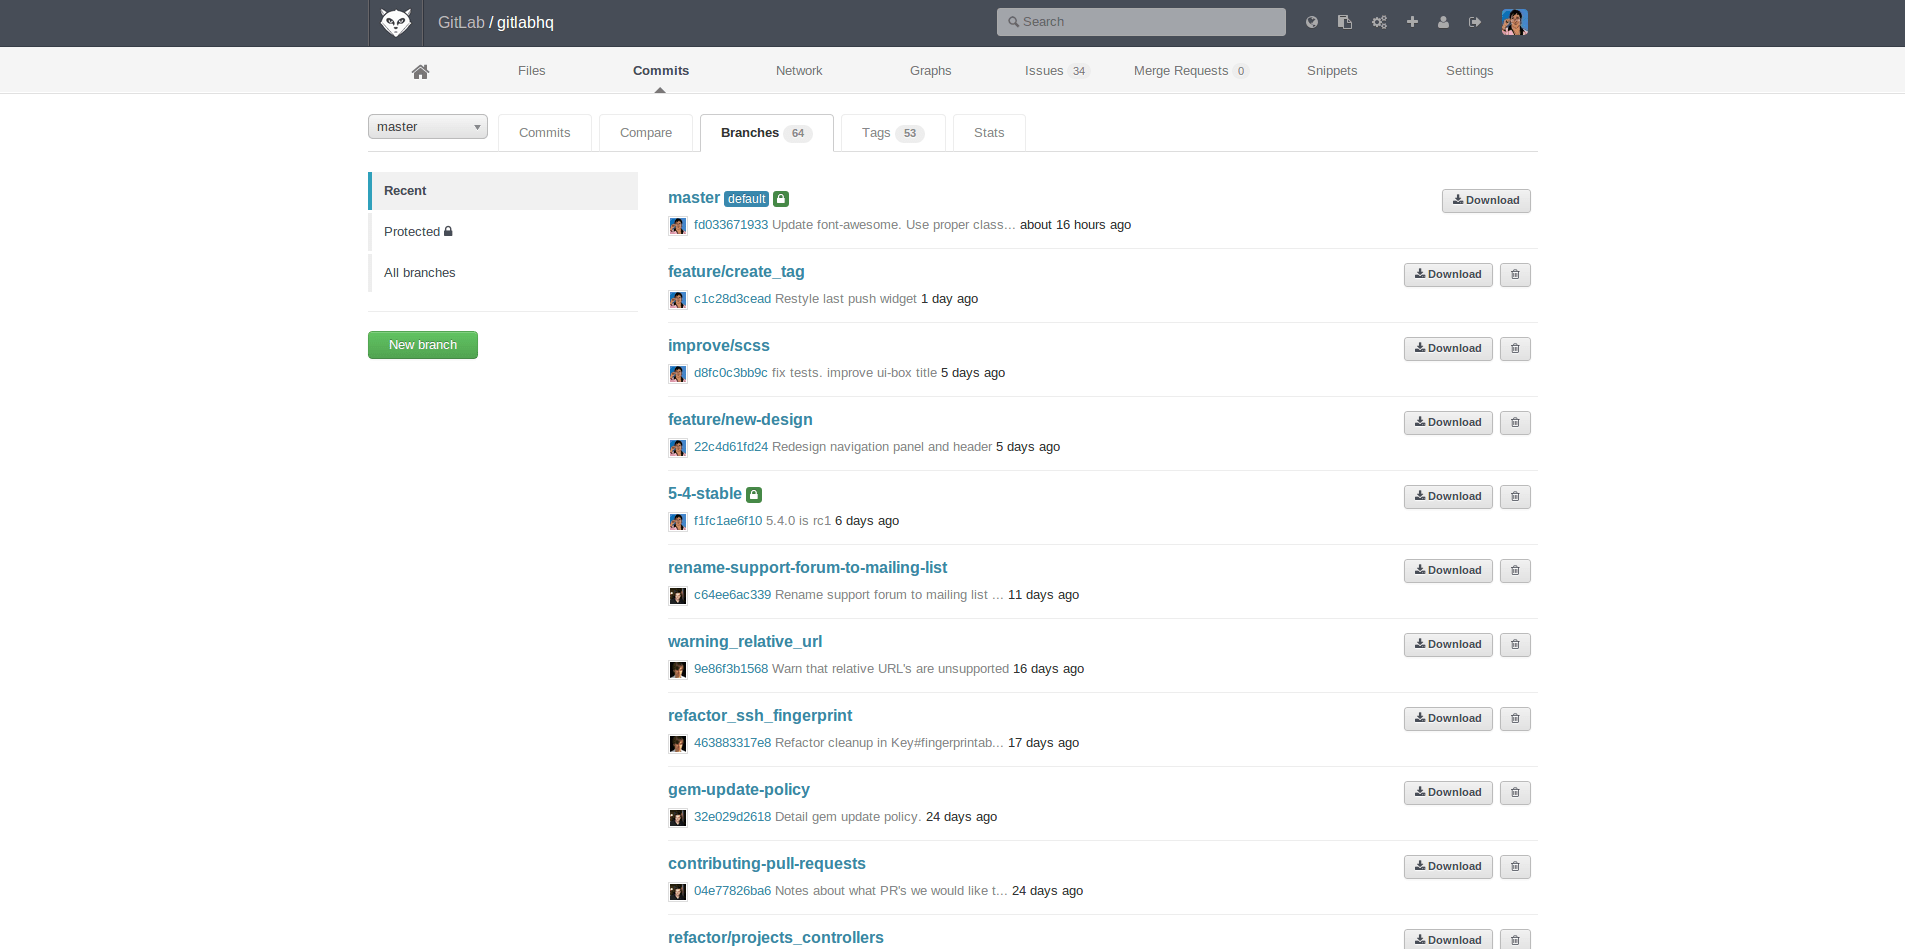Click the plus icon to create new project
This screenshot has height=949, width=1905.
1412,21
